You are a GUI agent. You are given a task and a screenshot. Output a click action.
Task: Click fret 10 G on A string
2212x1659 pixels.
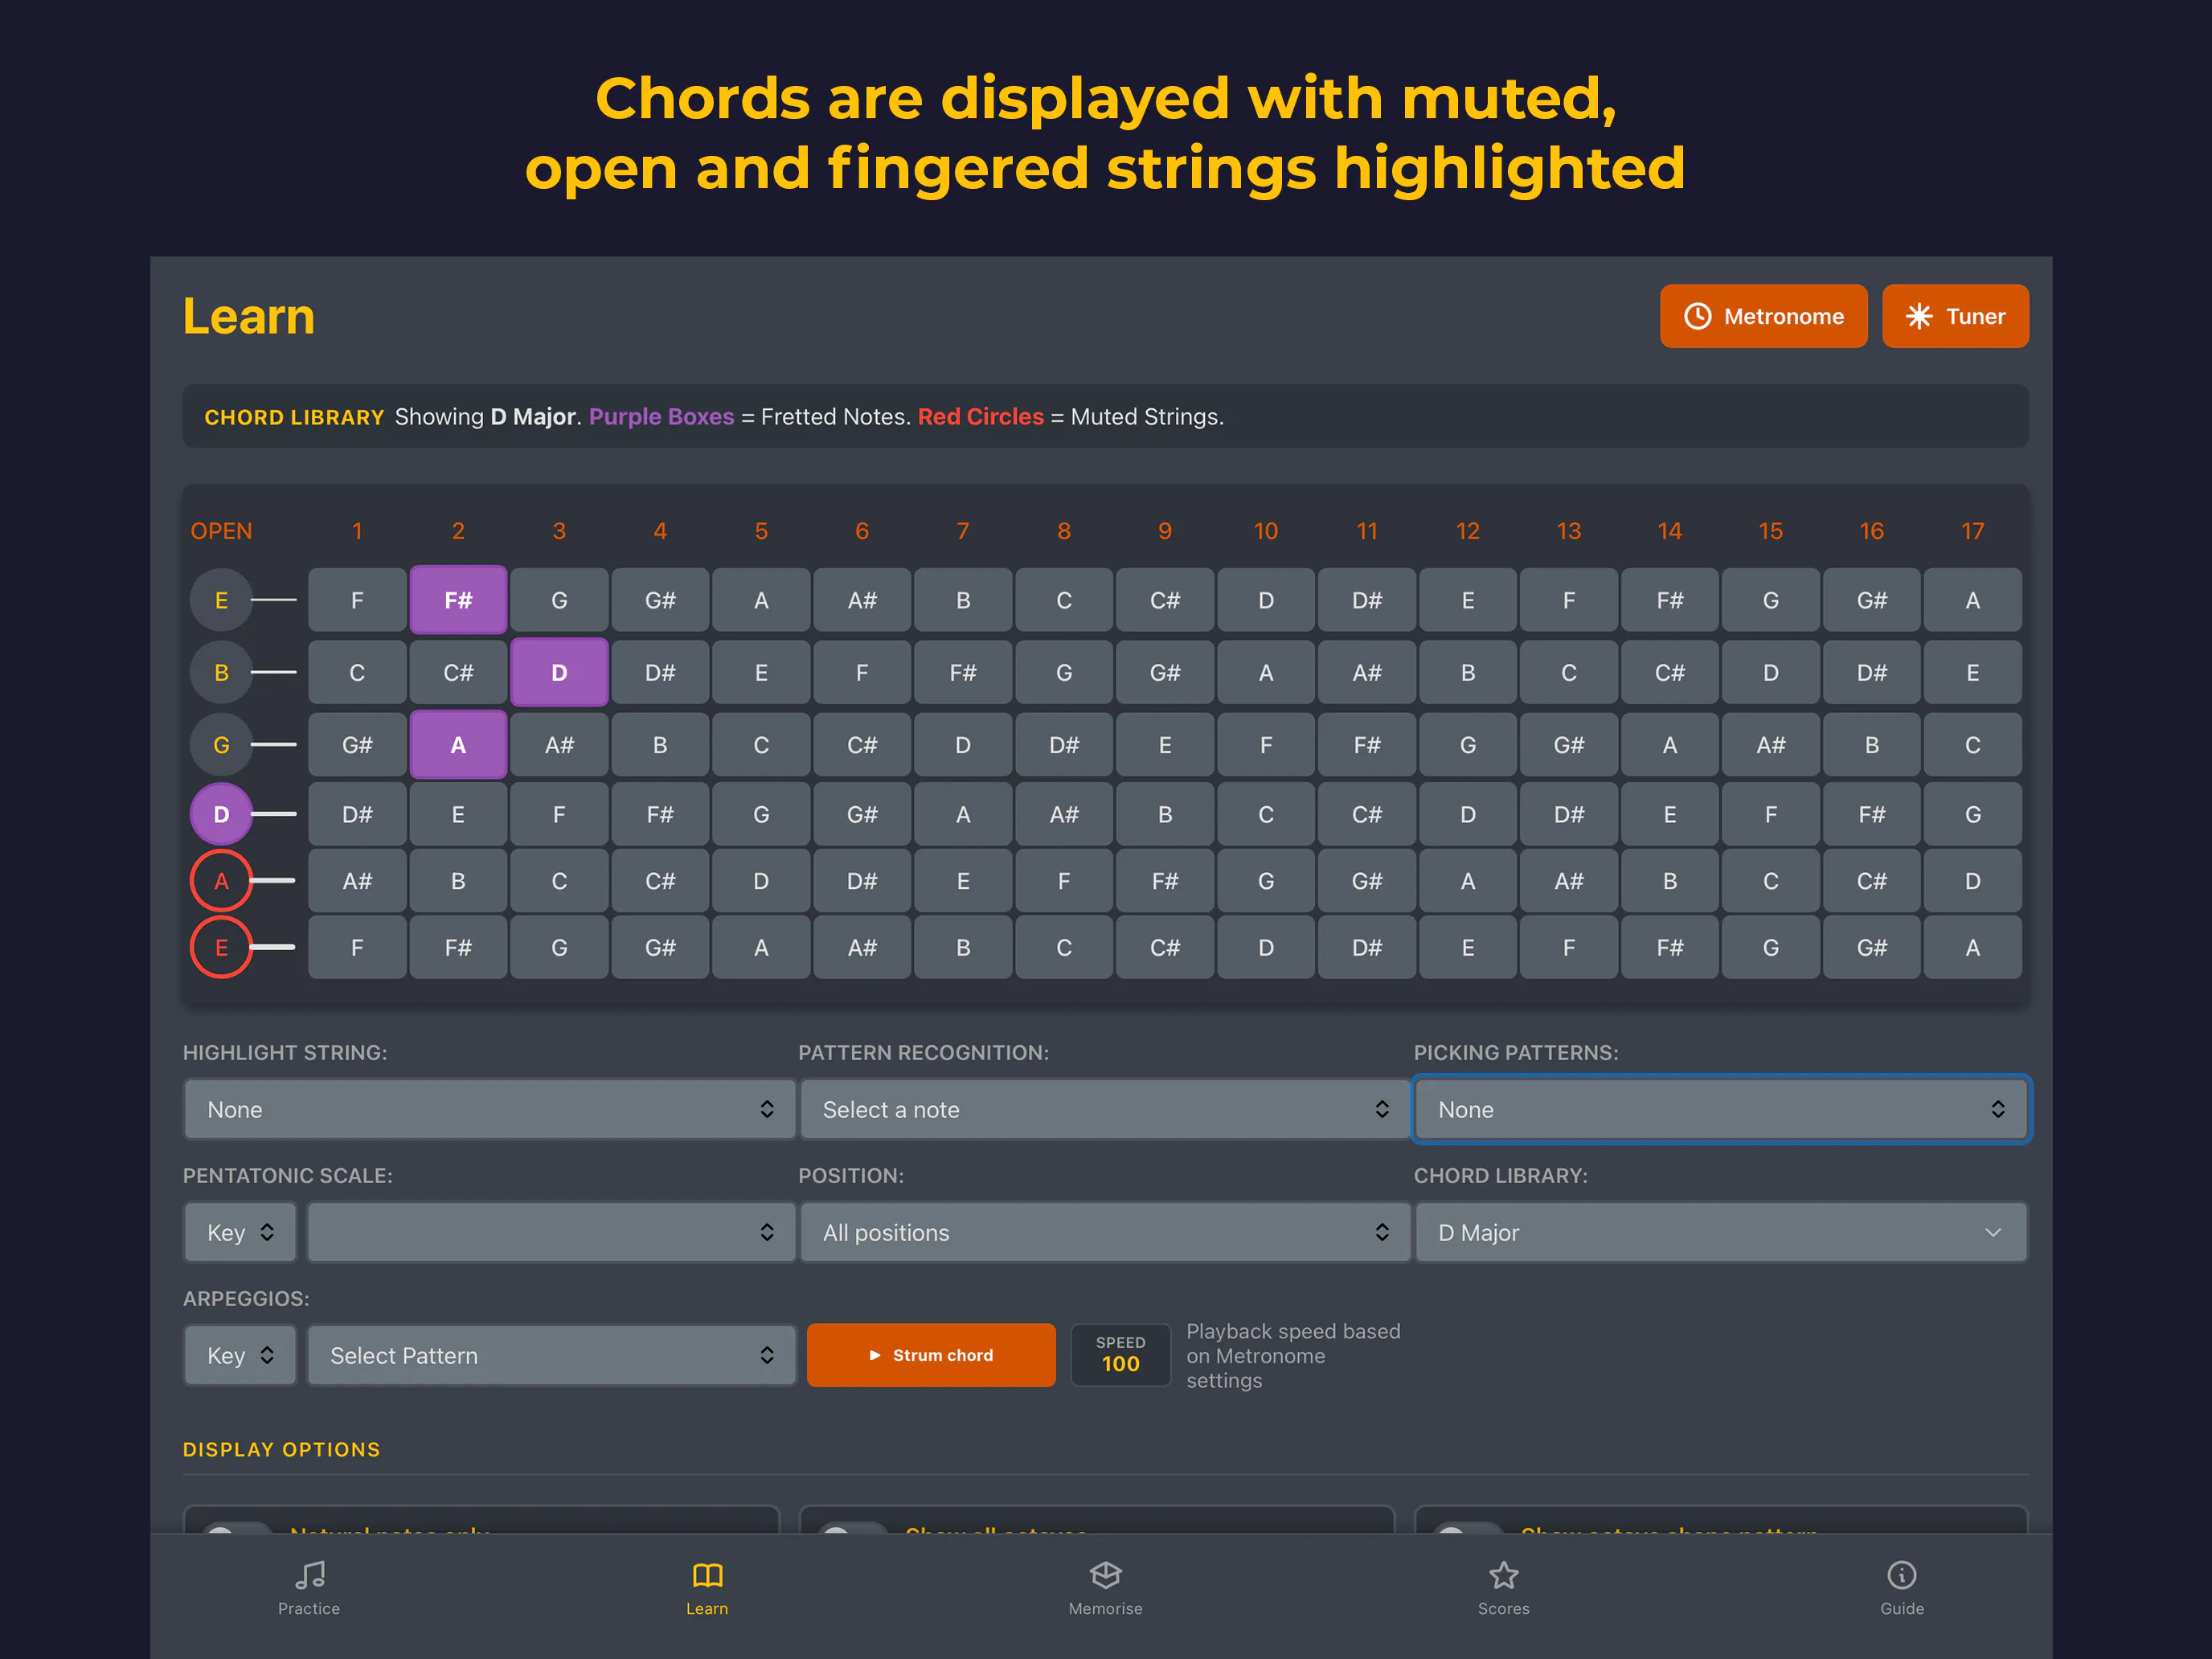point(1266,881)
